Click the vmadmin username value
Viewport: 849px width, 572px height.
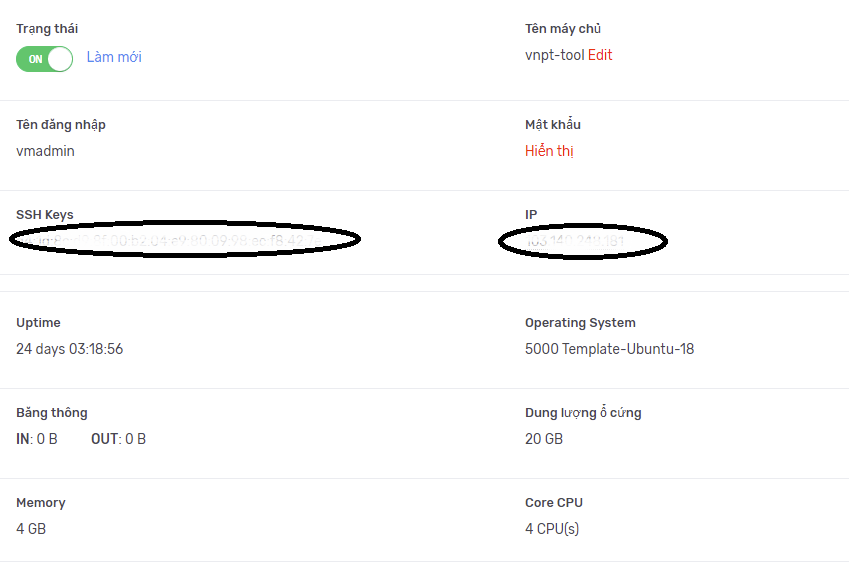click(x=45, y=151)
